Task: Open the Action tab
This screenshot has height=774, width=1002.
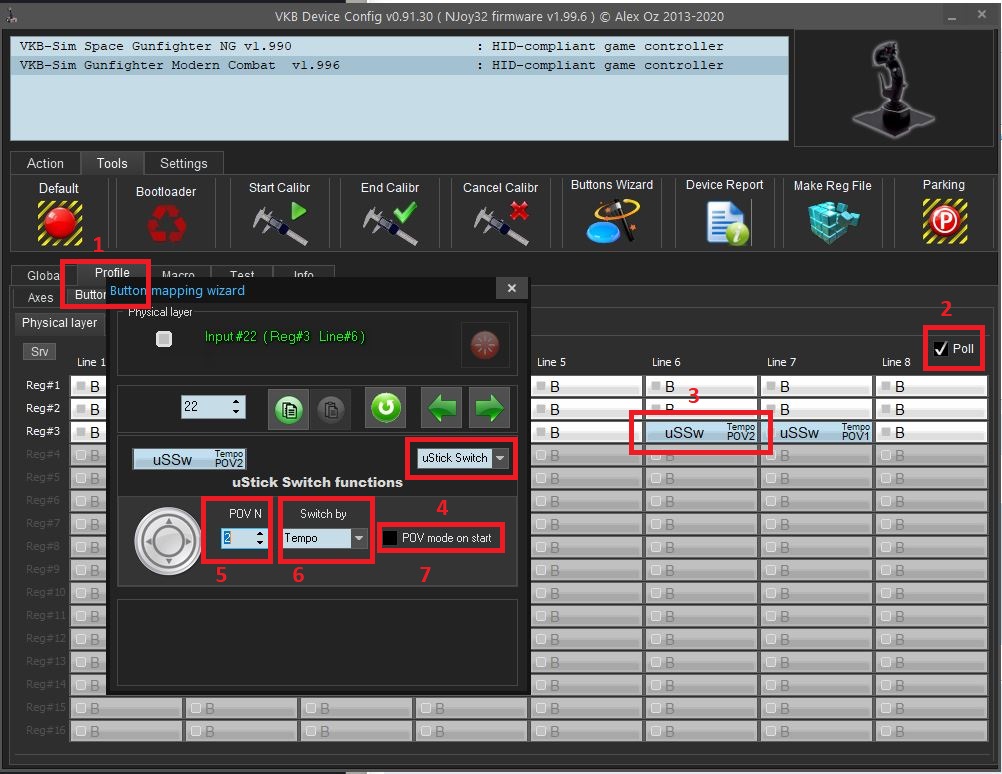Action: click(x=45, y=163)
